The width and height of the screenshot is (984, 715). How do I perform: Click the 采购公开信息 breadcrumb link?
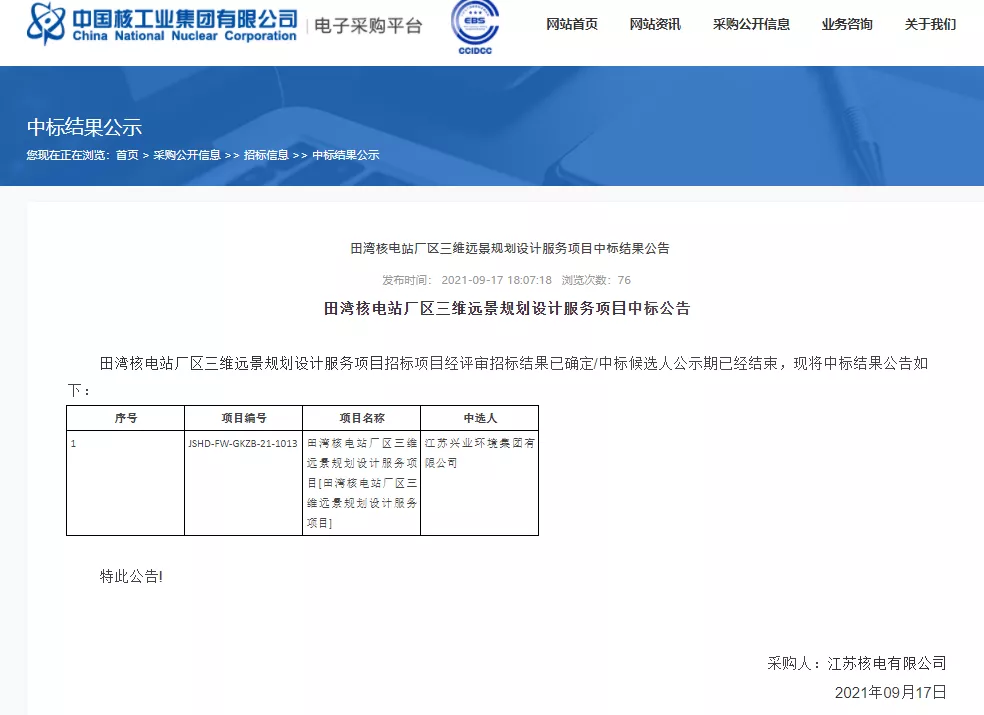pos(187,155)
